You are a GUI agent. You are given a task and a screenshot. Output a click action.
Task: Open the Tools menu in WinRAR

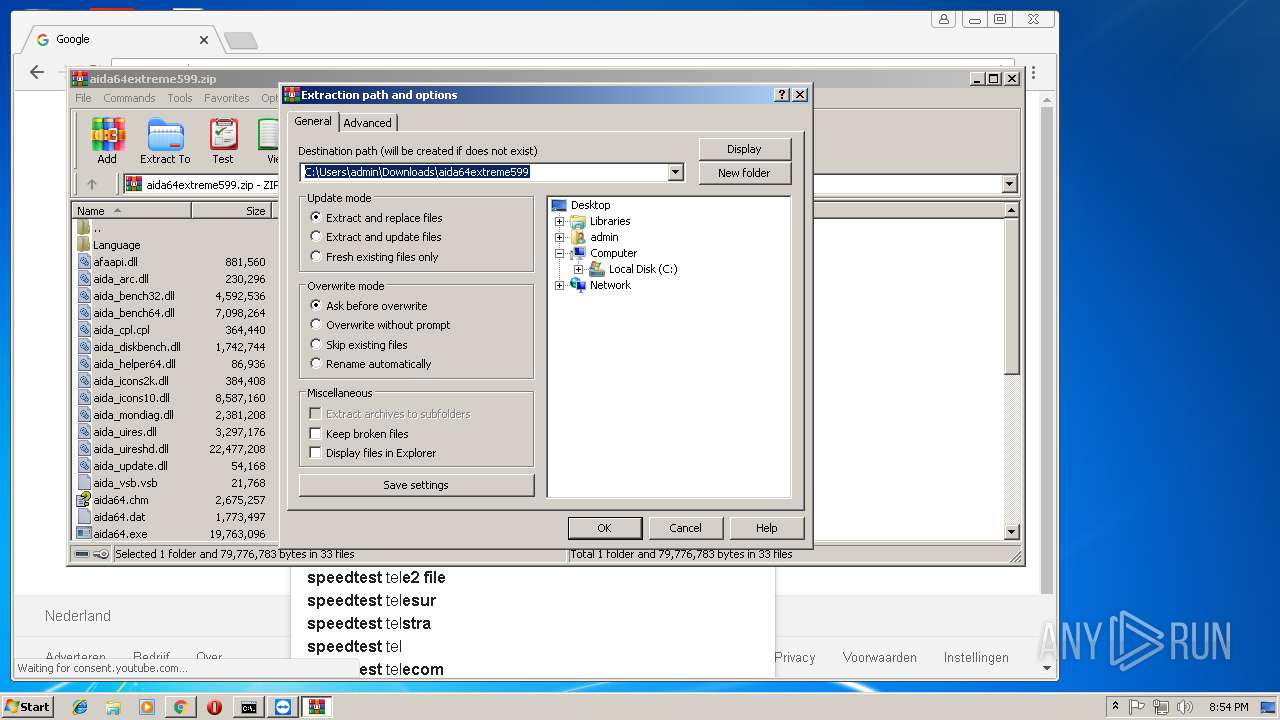click(x=180, y=98)
